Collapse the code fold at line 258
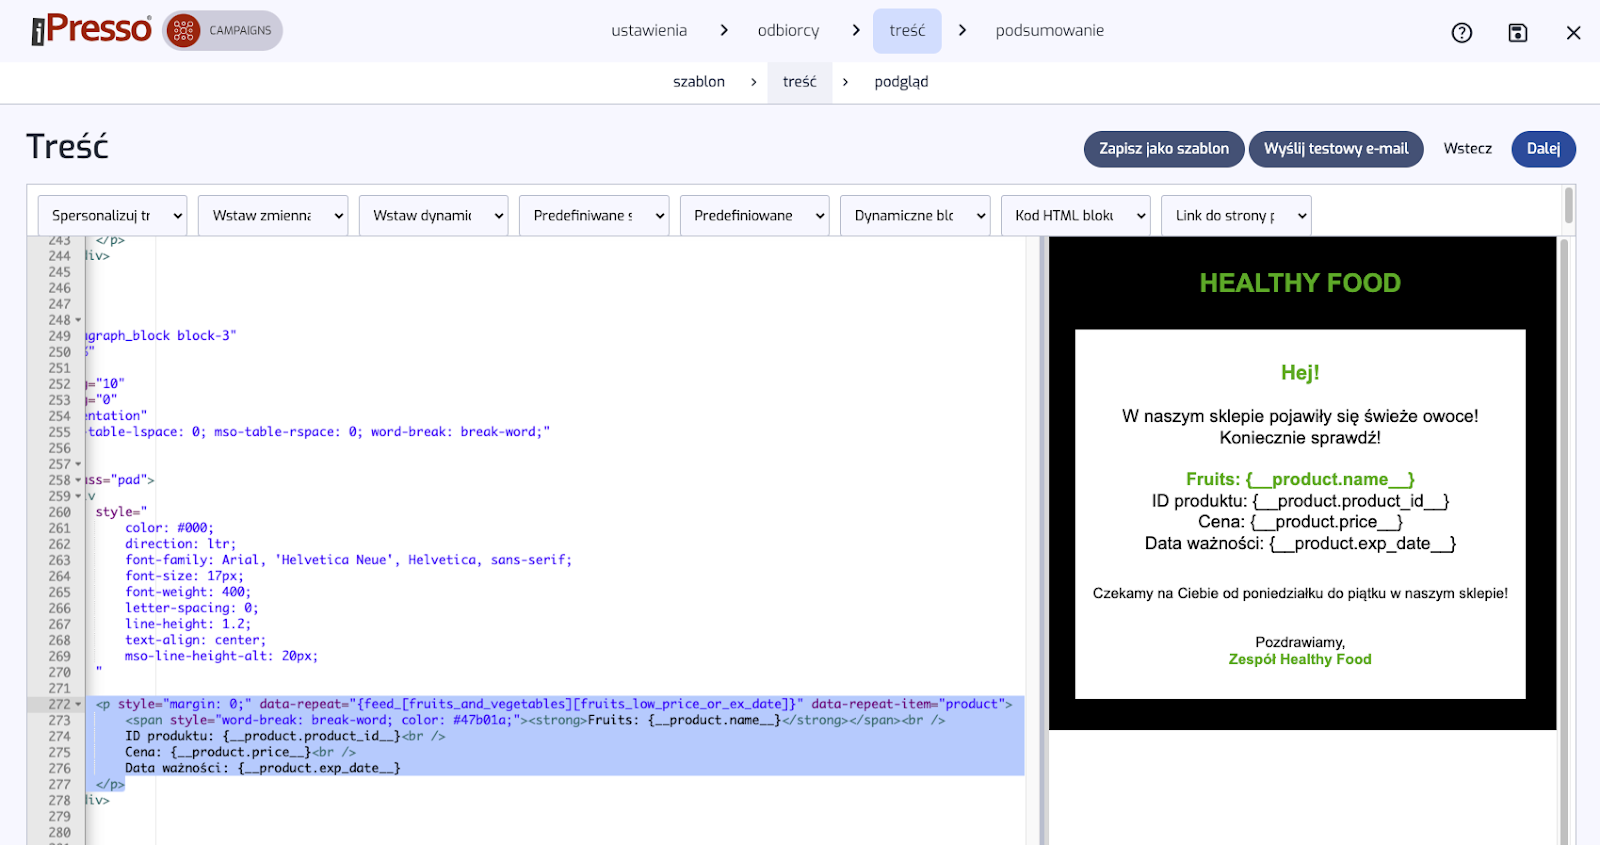The width and height of the screenshot is (1600, 845). 78,480
